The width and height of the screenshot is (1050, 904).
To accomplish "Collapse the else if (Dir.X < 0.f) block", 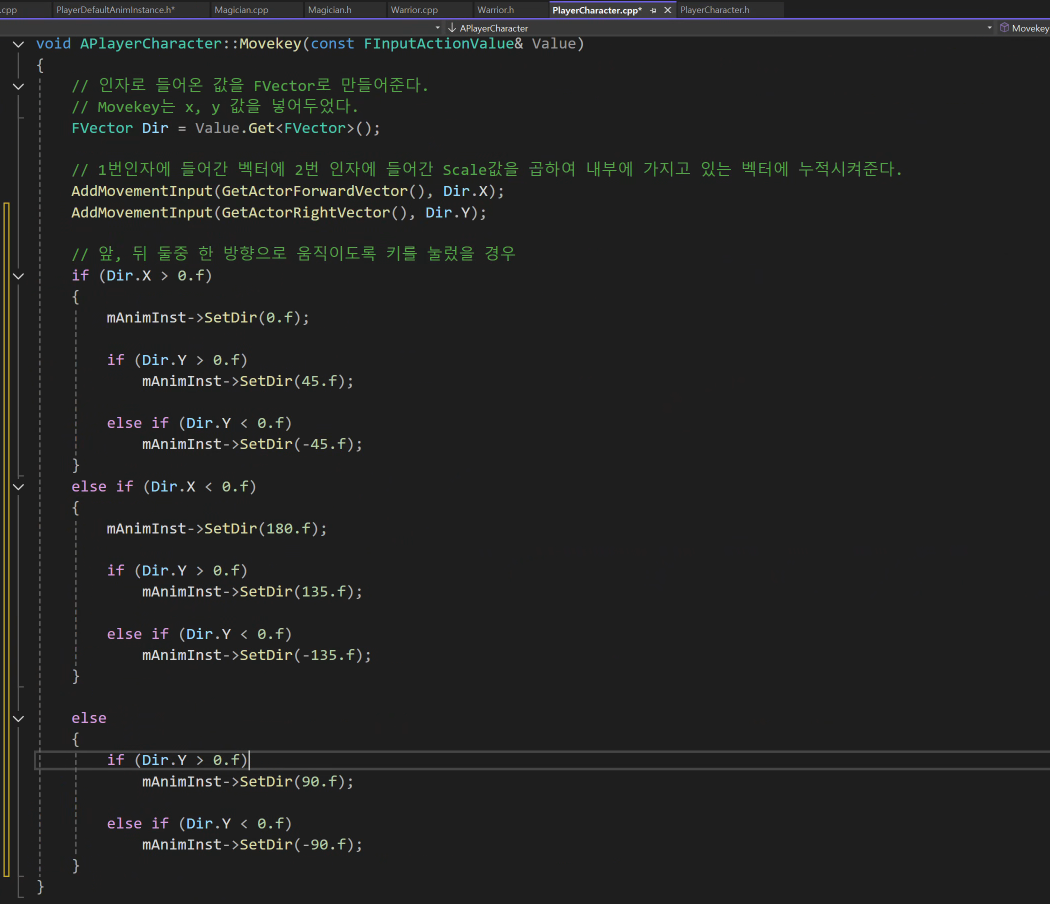I will pyautogui.click(x=19, y=487).
